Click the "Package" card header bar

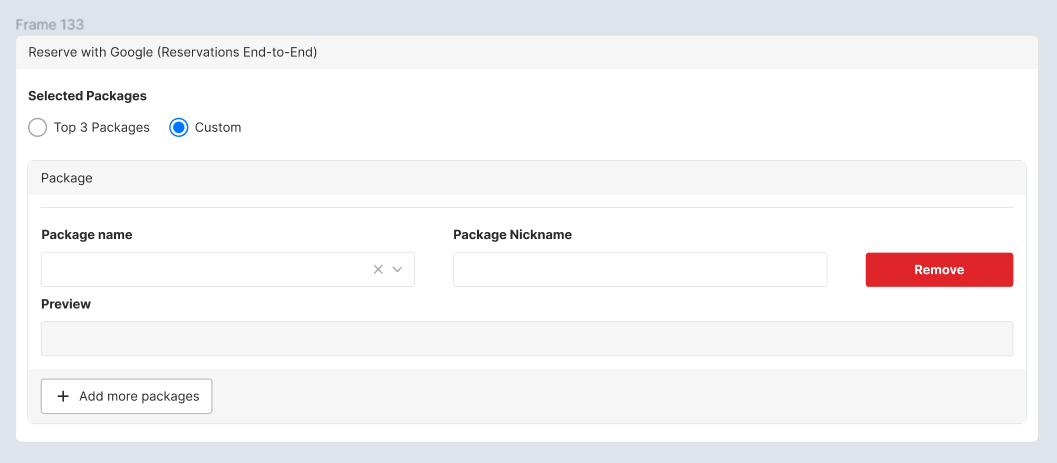coord(527,178)
